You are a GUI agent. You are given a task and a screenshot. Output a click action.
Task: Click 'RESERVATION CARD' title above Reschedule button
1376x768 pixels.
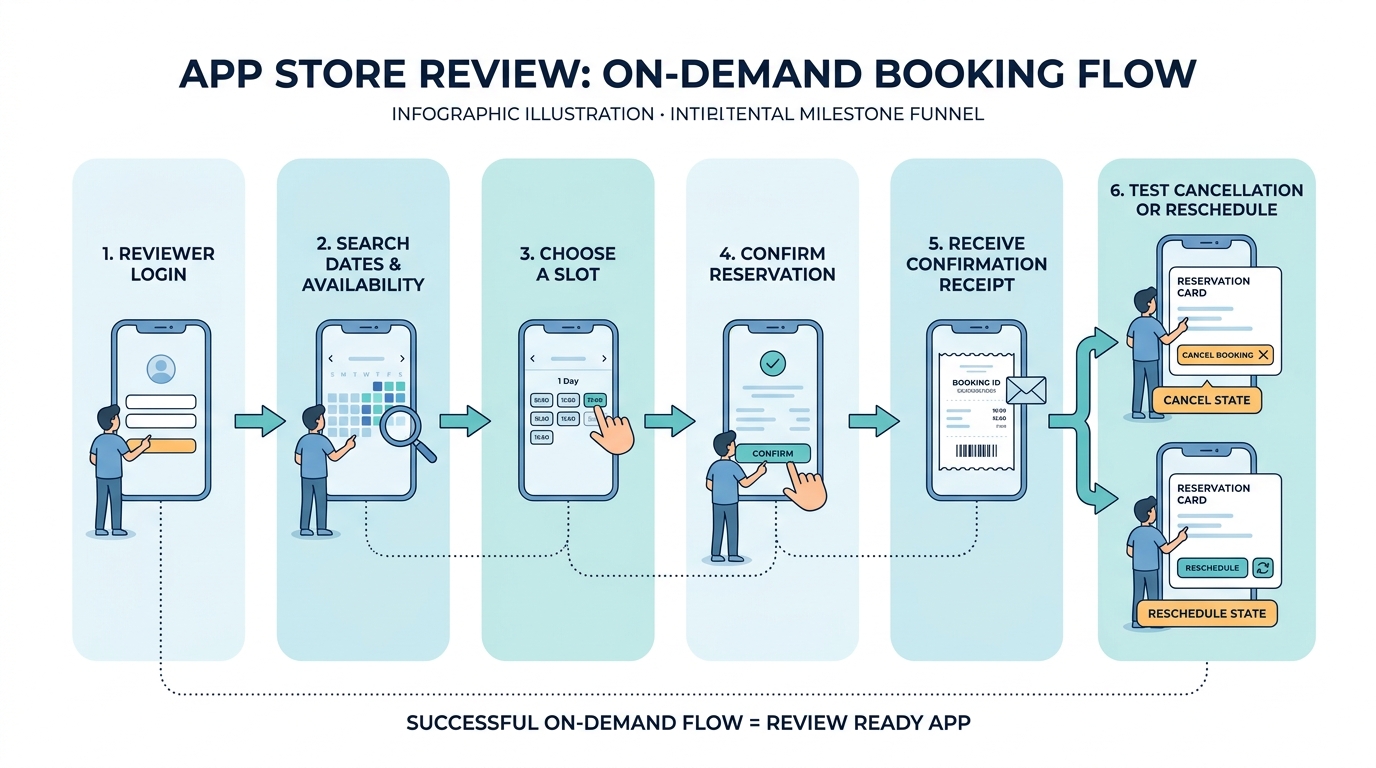(1213, 494)
